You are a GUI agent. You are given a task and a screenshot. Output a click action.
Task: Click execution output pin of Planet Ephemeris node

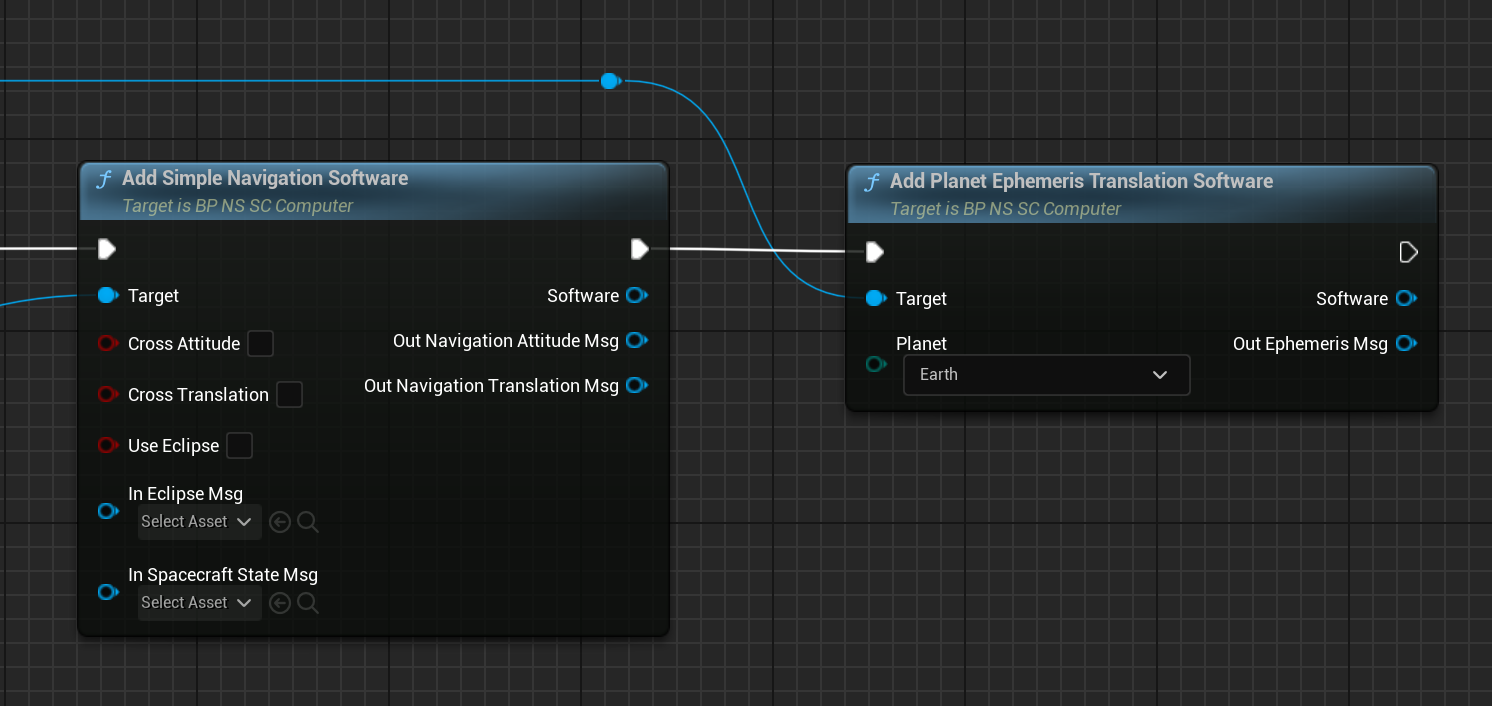1408,252
